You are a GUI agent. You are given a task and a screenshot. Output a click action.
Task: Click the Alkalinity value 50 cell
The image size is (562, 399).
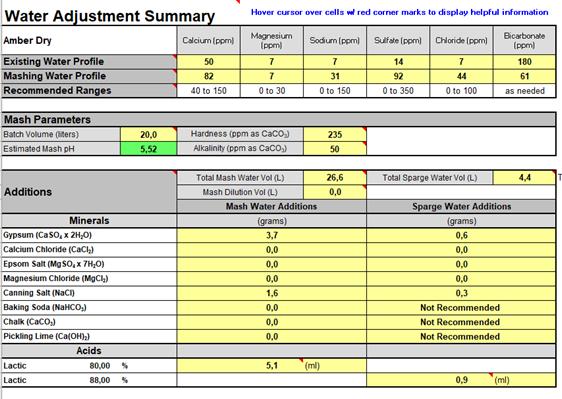335,149
